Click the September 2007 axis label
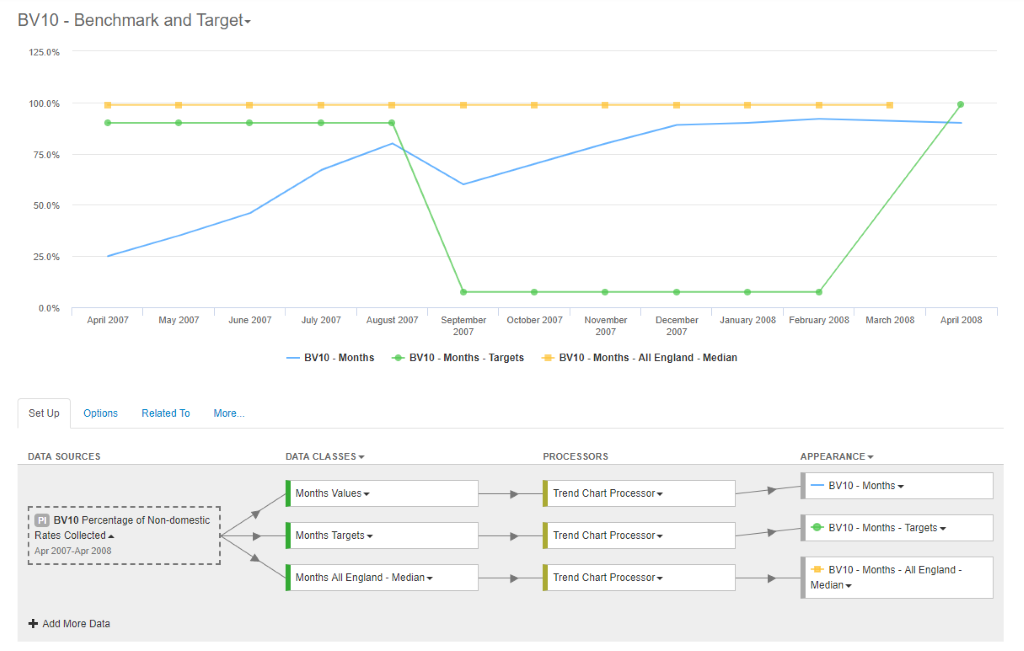This screenshot has width=1024, height=651. (464, 326)
